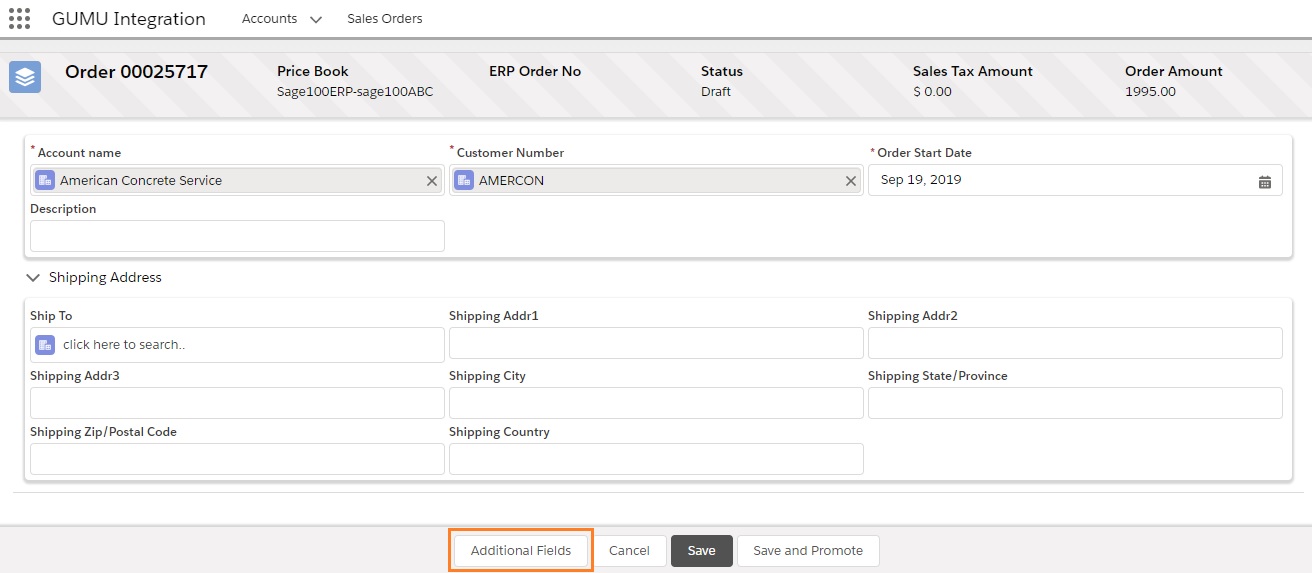1312x573 pixels.
Task: Switch to the Sales Orders tab
Action: [x=385, y=19]
